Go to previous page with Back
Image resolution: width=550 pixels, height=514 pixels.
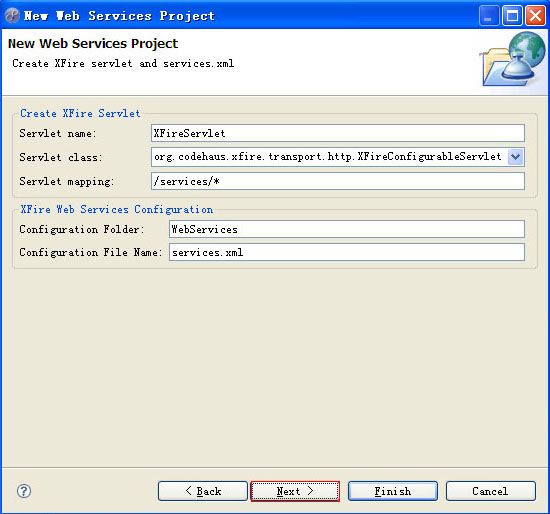click(203, 491)
